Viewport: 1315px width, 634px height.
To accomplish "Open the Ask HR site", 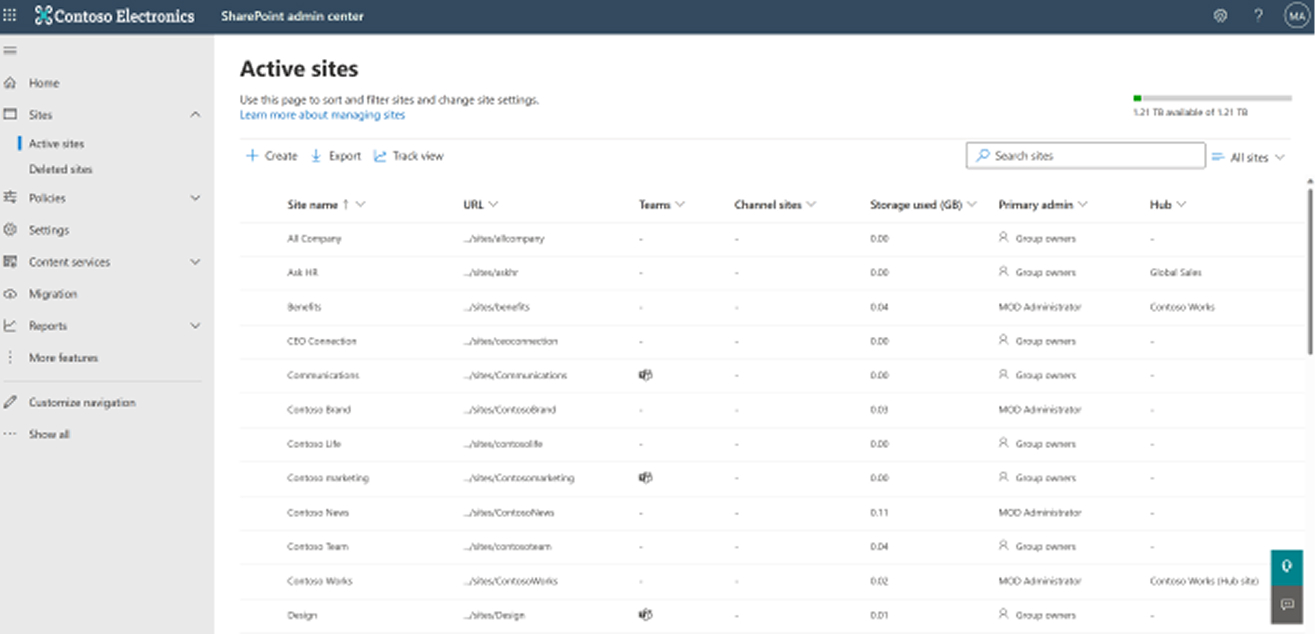I will click(x=302, y=273).
